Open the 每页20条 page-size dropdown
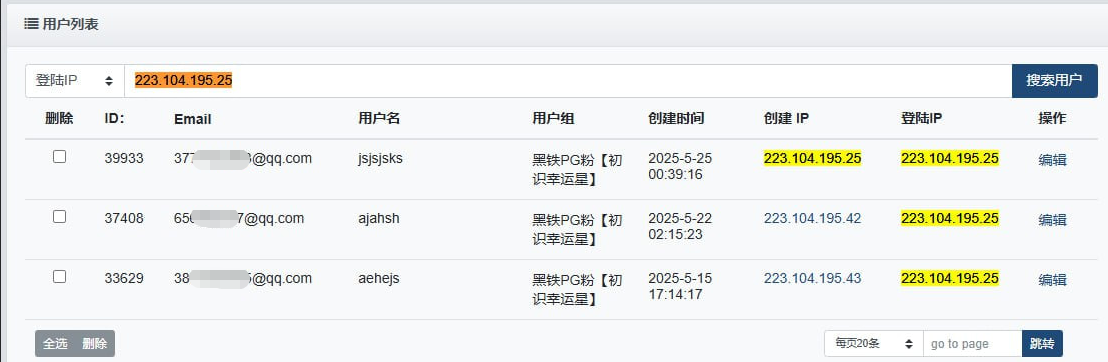The height and width of the screenshot is (362, 1108). [x=873, y=344]
